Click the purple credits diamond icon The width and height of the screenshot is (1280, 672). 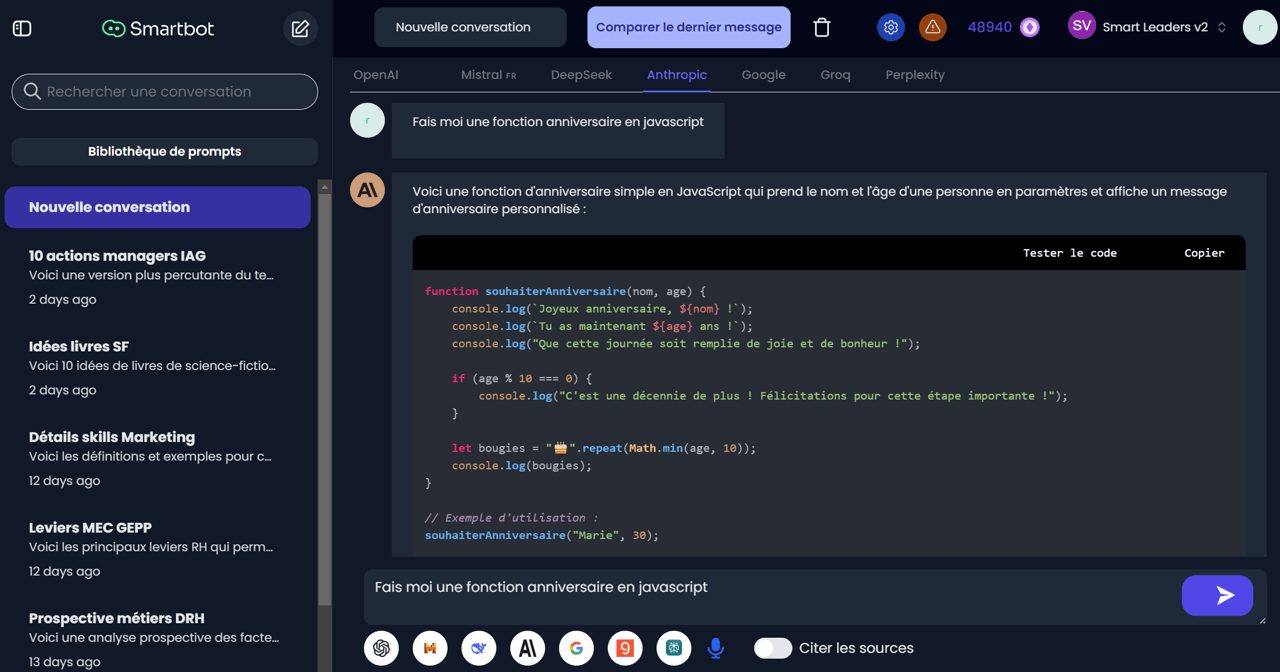(x=1030, y=27)
